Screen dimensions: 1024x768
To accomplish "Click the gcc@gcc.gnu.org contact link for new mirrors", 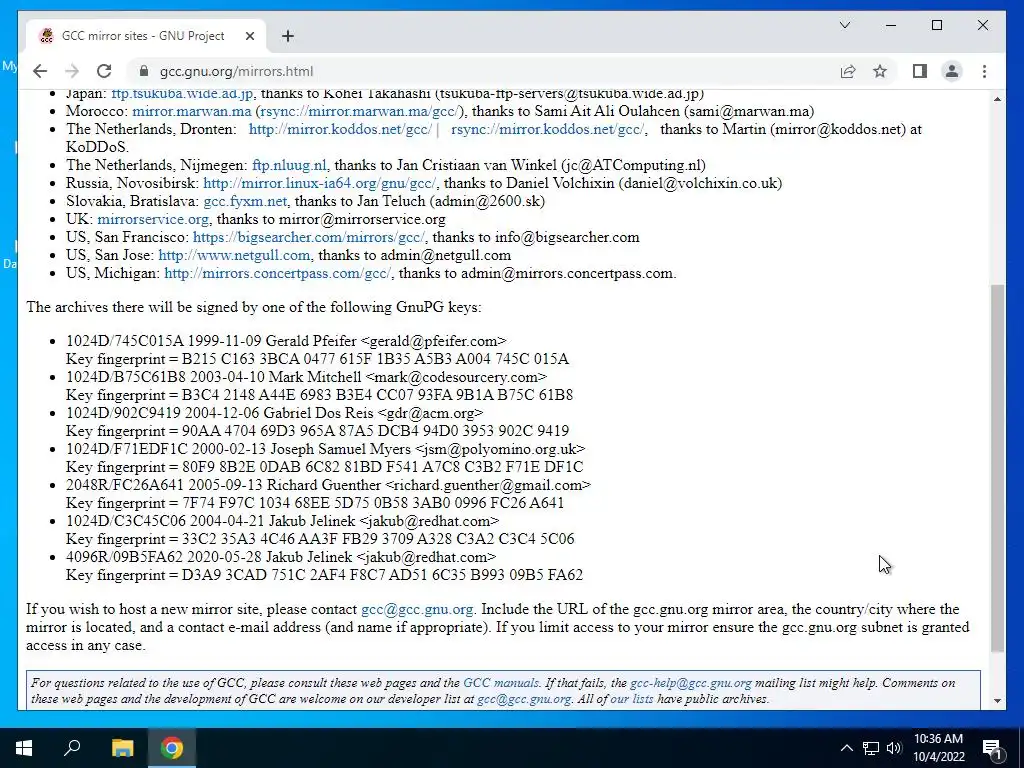I will pyautogui.click(x=417, y=609).
